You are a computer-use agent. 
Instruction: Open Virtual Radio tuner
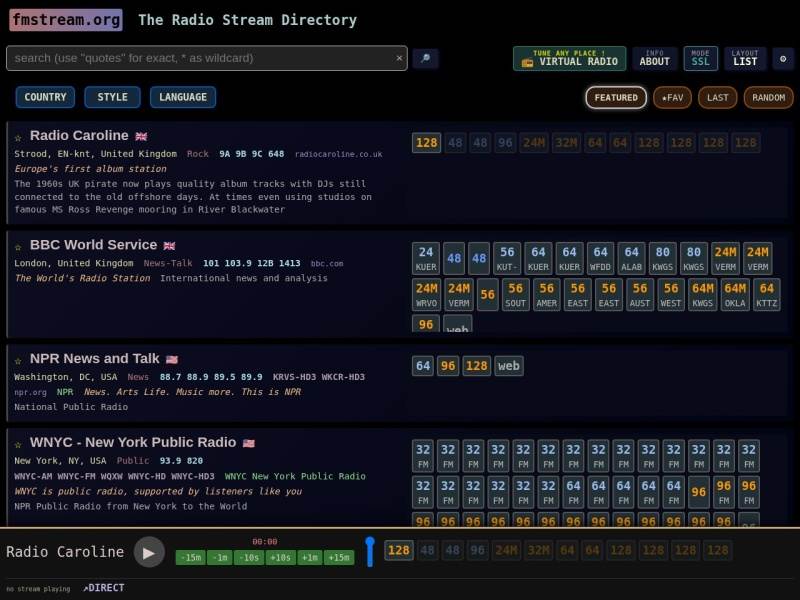(x=569, y=59)
